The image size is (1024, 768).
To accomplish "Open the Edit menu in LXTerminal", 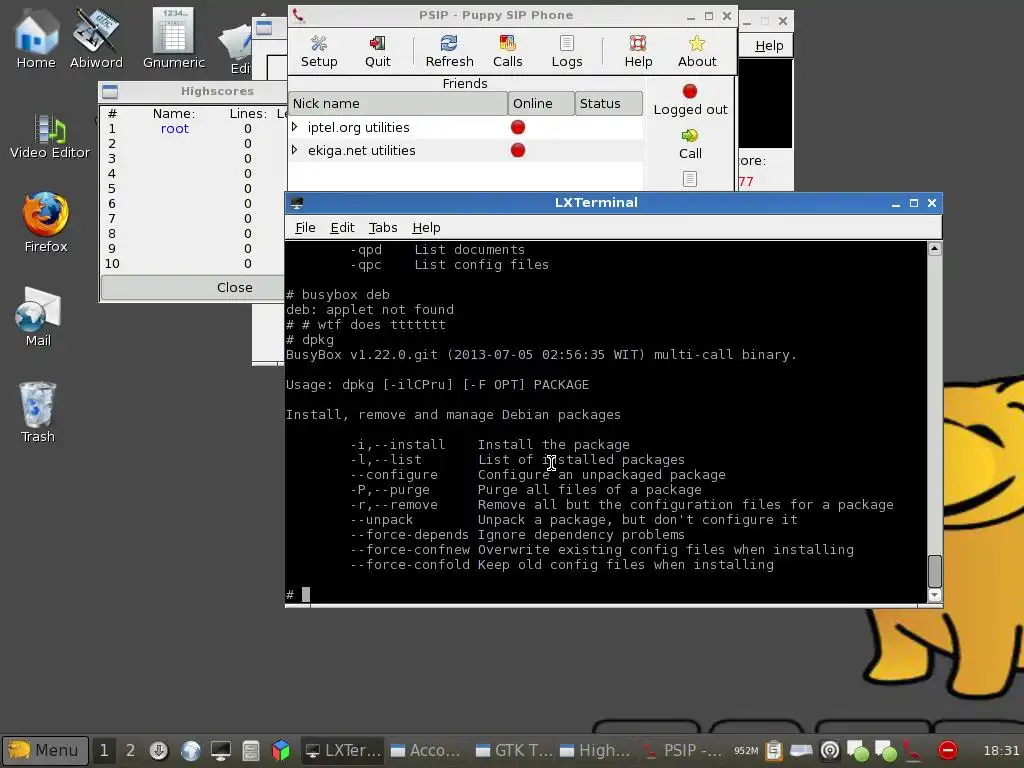I will point(342,227).
